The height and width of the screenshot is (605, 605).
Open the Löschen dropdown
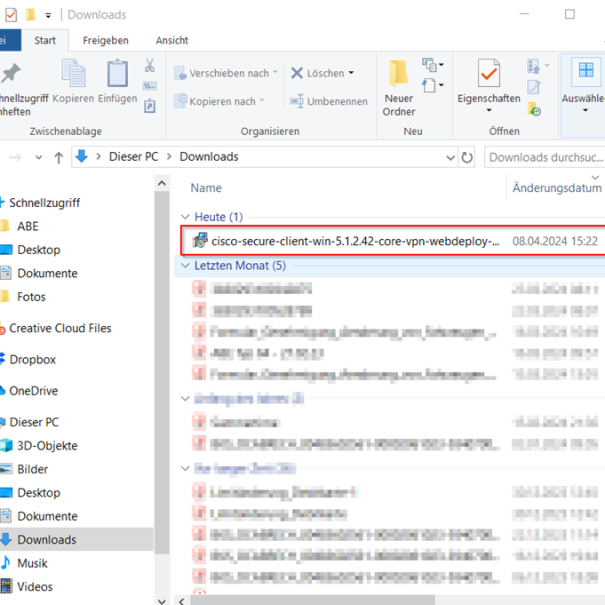[322, 73]
